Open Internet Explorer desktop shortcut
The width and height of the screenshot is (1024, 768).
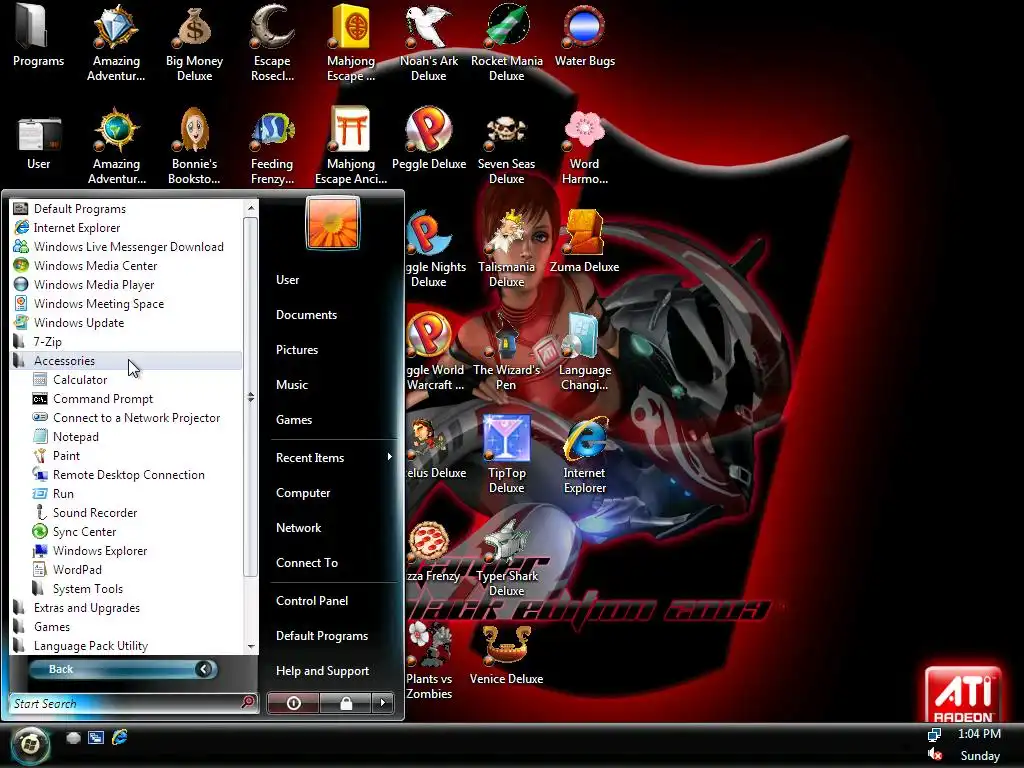[x=584, y=455]
